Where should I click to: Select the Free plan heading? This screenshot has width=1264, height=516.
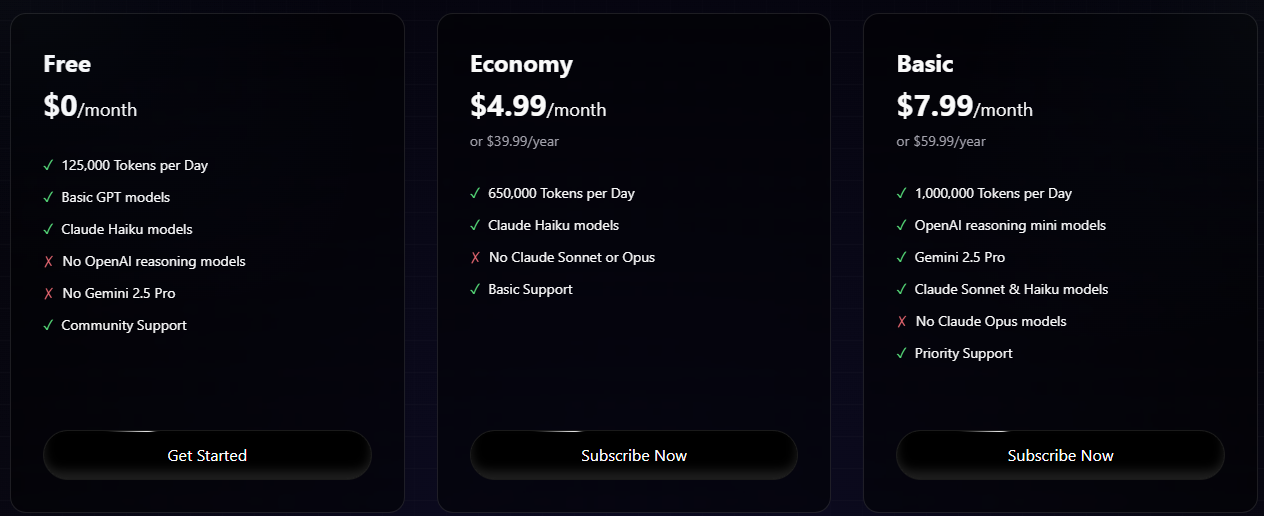tap(67, 64)
